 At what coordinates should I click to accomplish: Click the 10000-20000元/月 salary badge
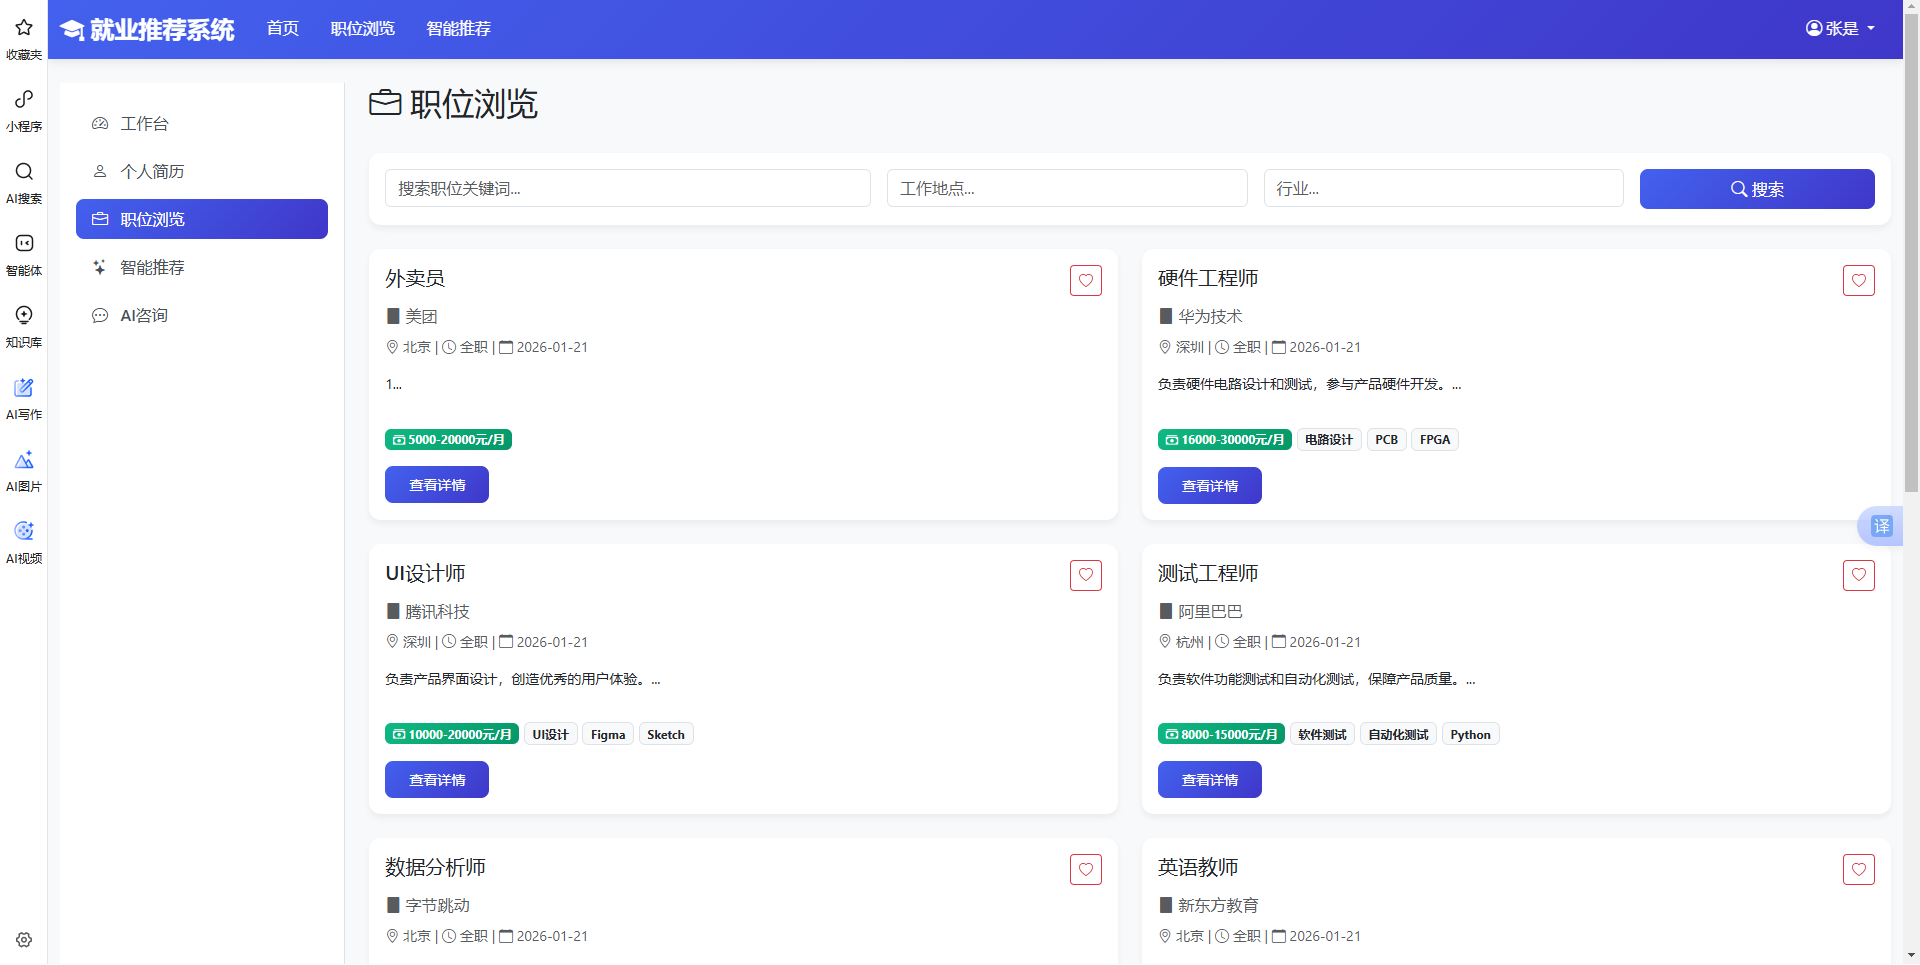coord(452,735)
